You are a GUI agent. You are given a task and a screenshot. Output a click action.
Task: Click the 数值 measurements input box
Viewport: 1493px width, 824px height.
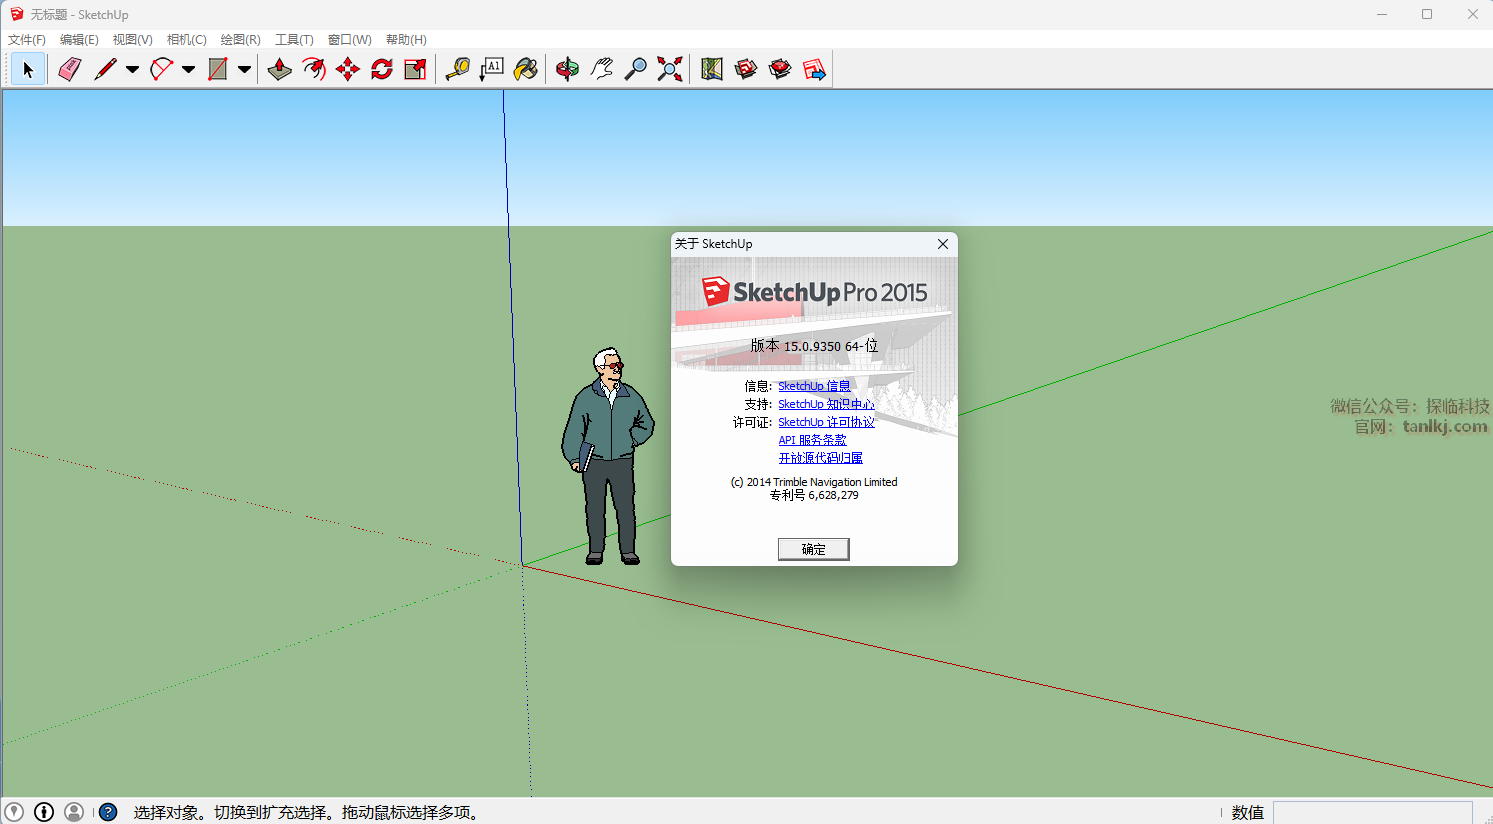pos(1372,812)
